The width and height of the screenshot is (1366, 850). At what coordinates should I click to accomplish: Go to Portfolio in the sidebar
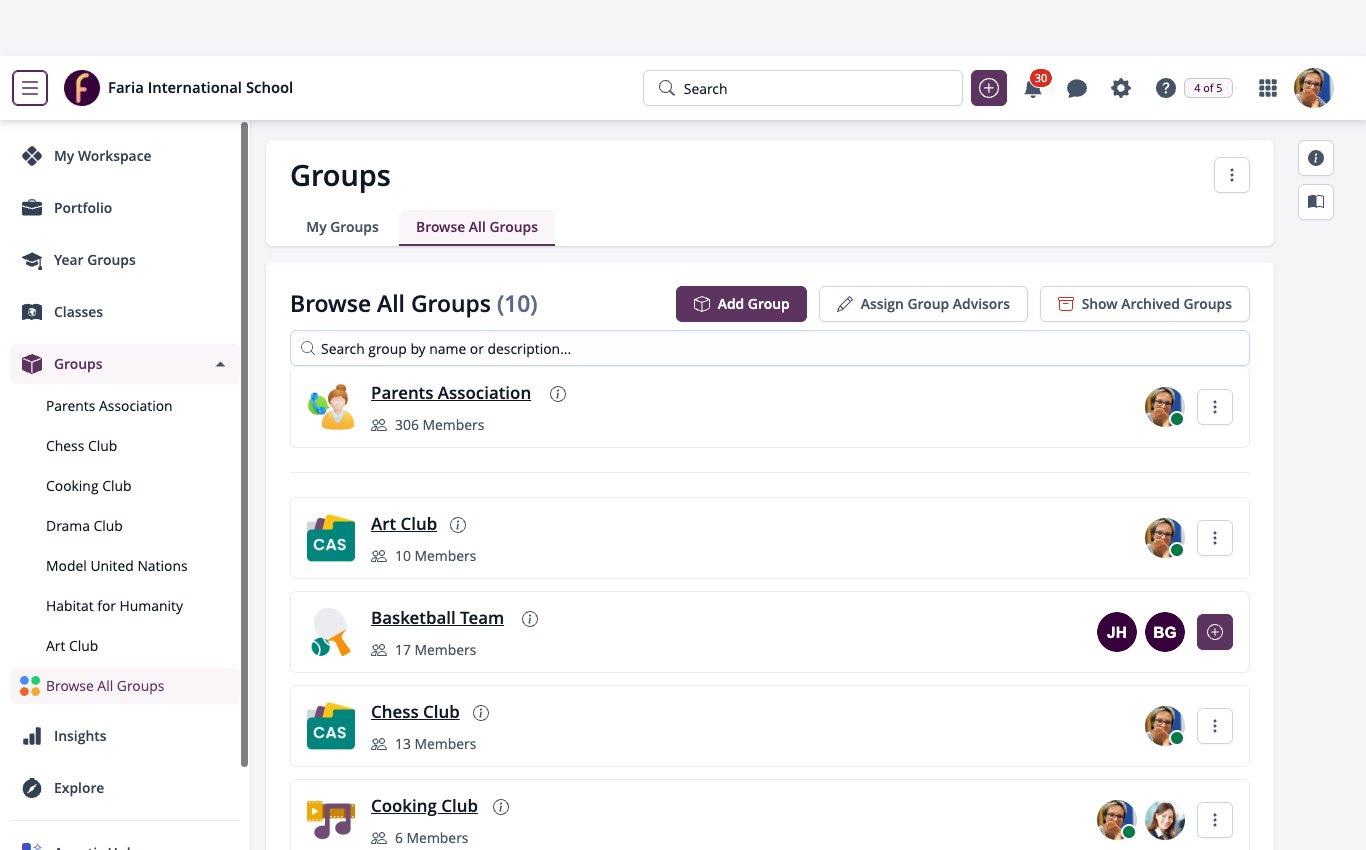(124, 208)
